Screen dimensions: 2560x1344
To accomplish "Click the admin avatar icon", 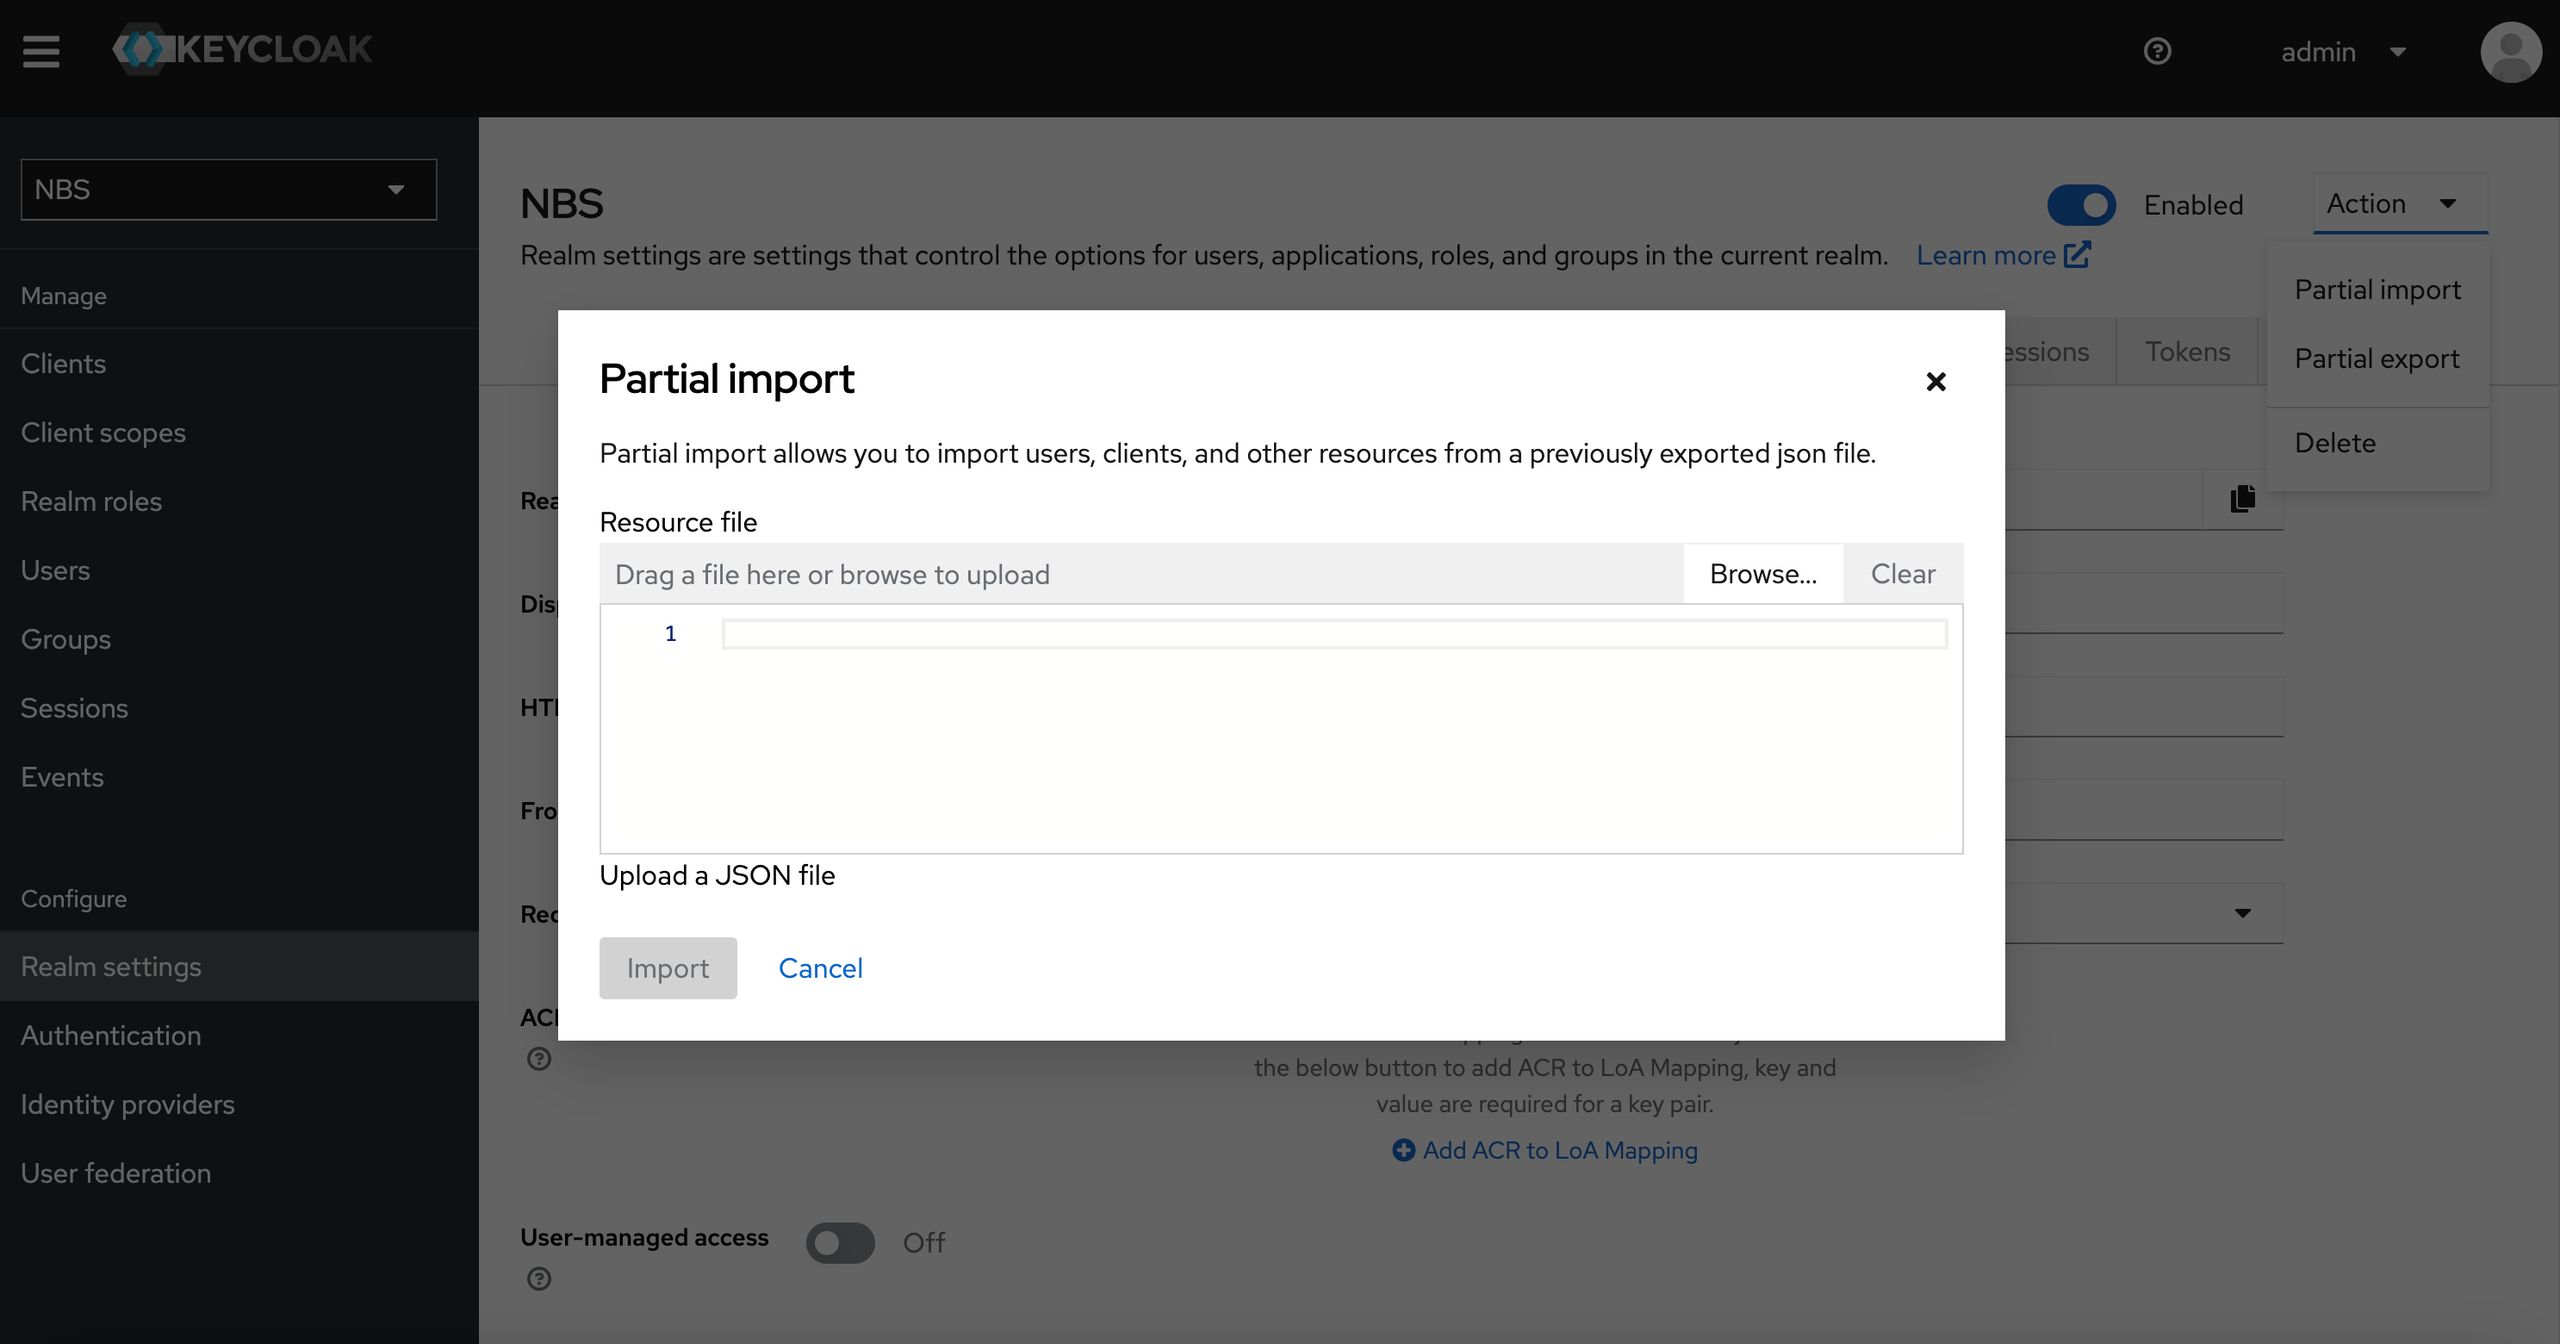I will point(2511,51).
